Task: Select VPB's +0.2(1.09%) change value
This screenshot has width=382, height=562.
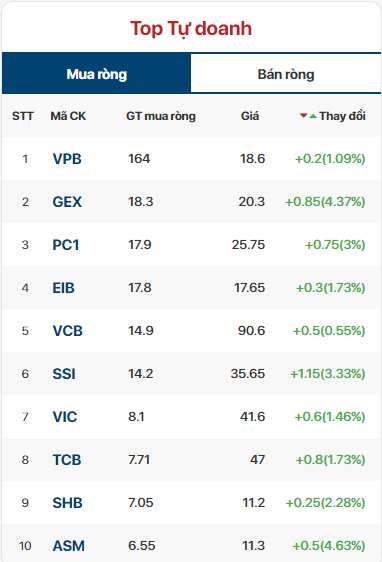Action: click(x=330, y=158)
